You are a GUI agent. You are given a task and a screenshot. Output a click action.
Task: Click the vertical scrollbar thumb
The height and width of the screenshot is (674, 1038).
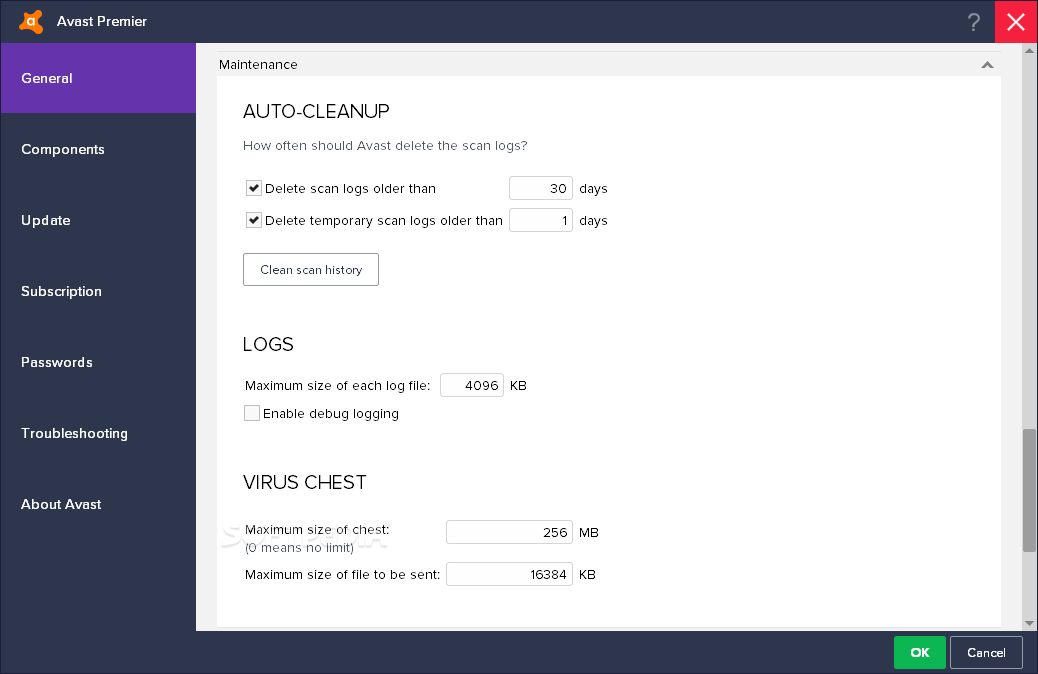pyautogui.click(x=1029, y=491)
